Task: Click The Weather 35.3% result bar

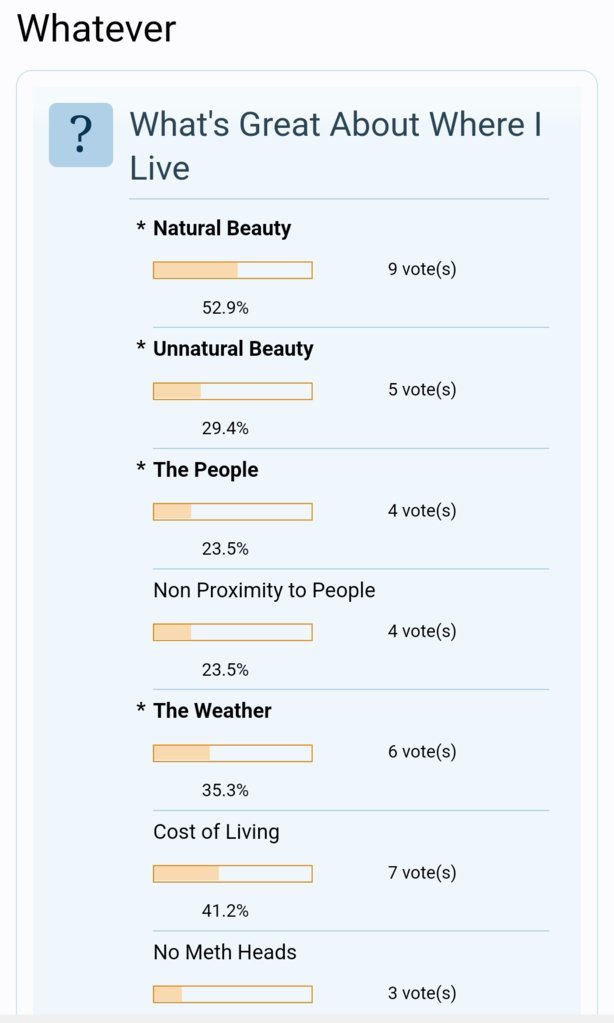Action: click(x=232, y=753)
